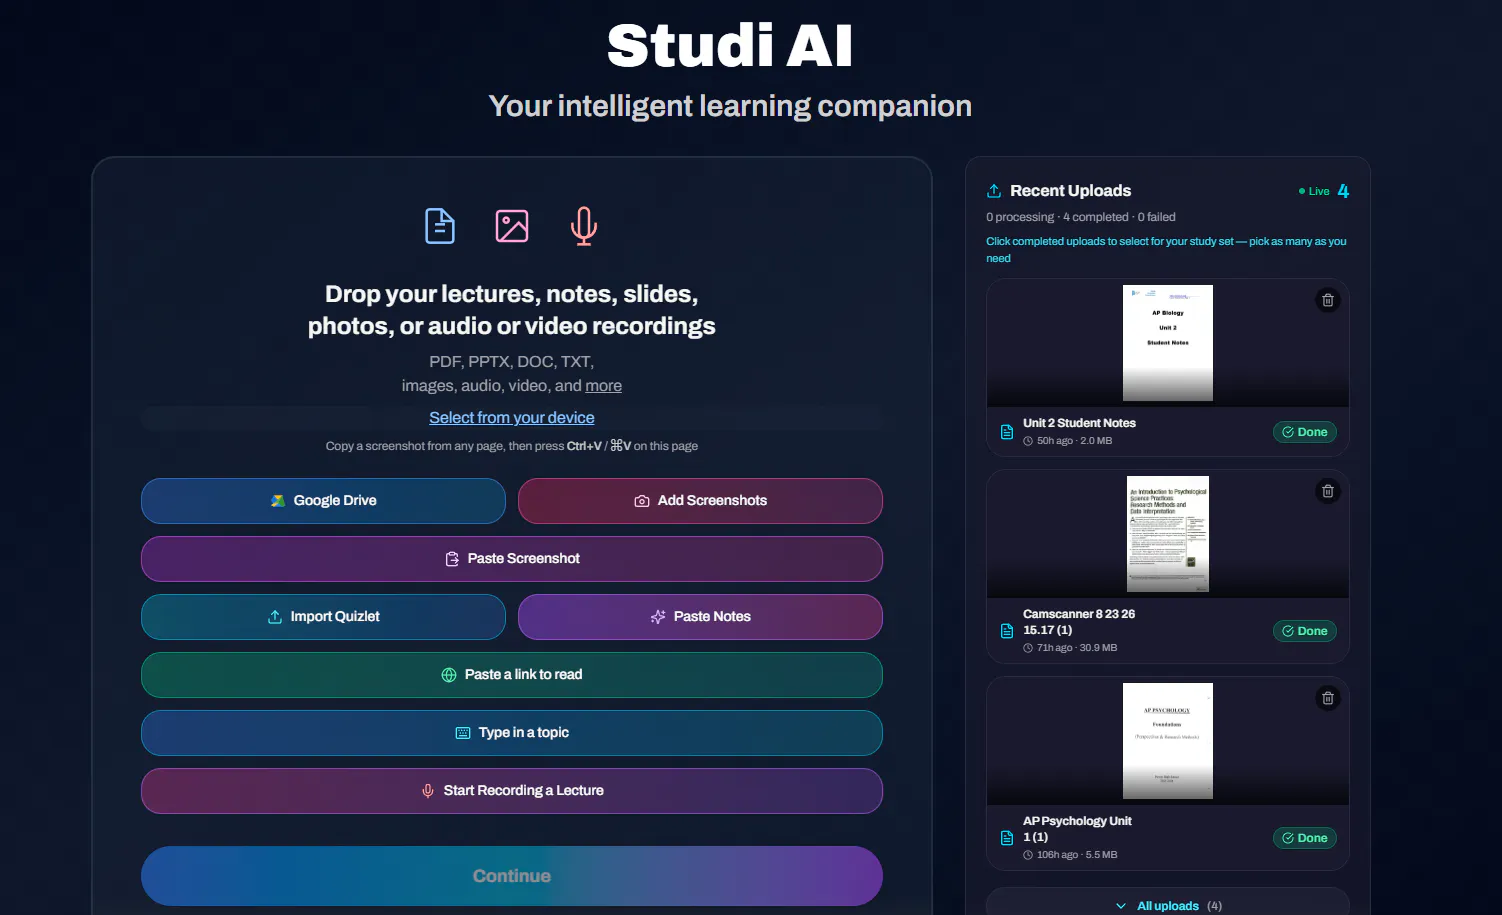Click the Recent Uploads heading
1502x915 pixels.
click(1070, 191)
